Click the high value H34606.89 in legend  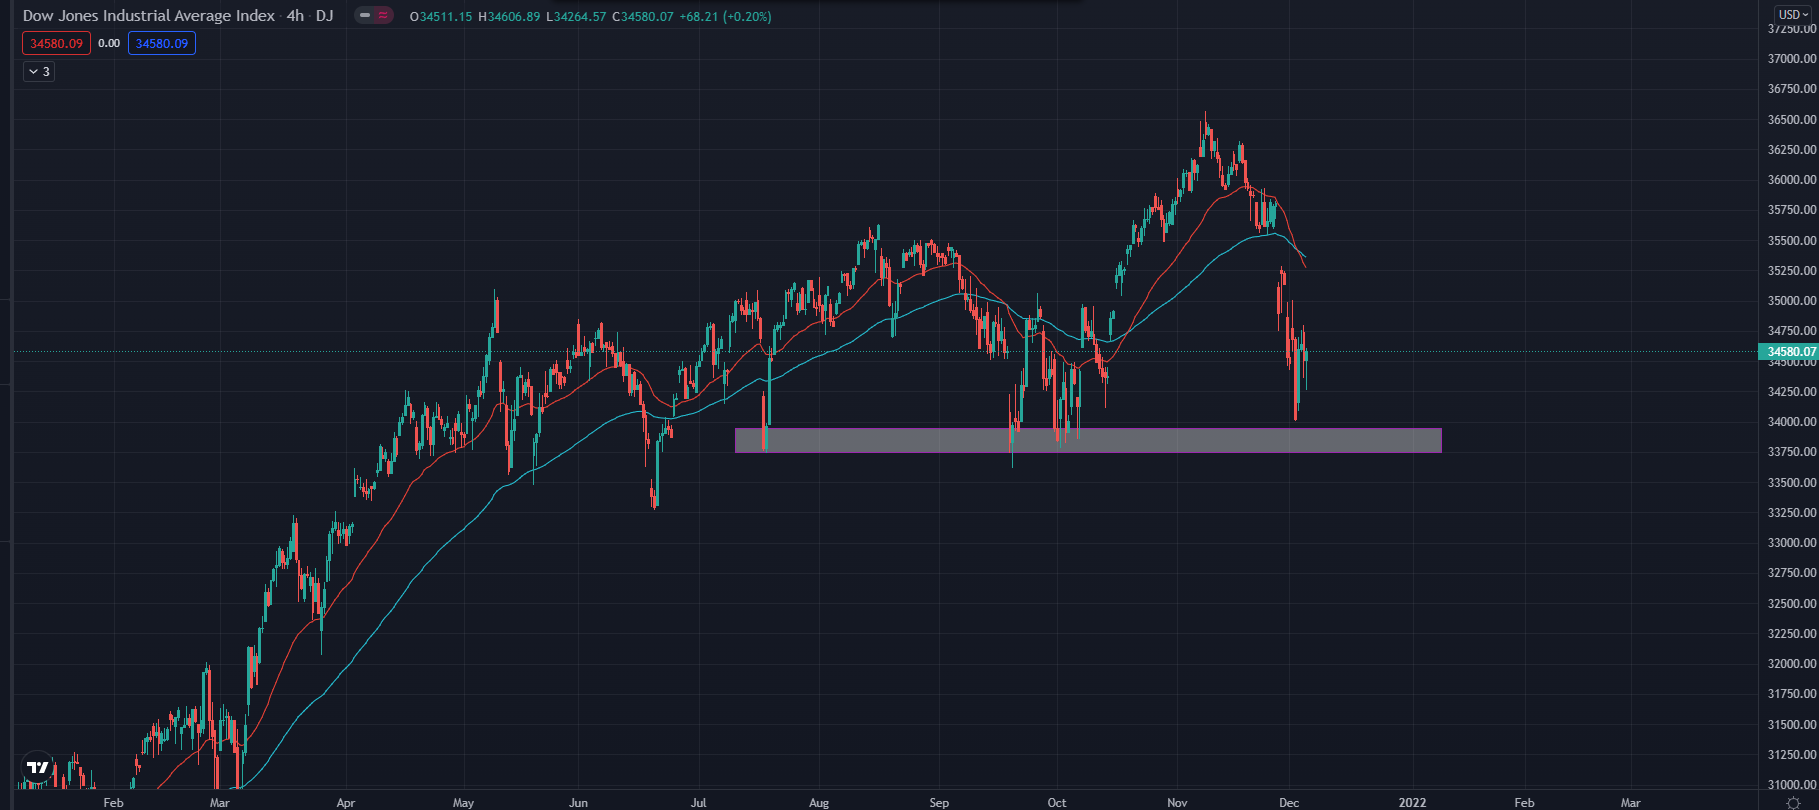click(509, 16)
